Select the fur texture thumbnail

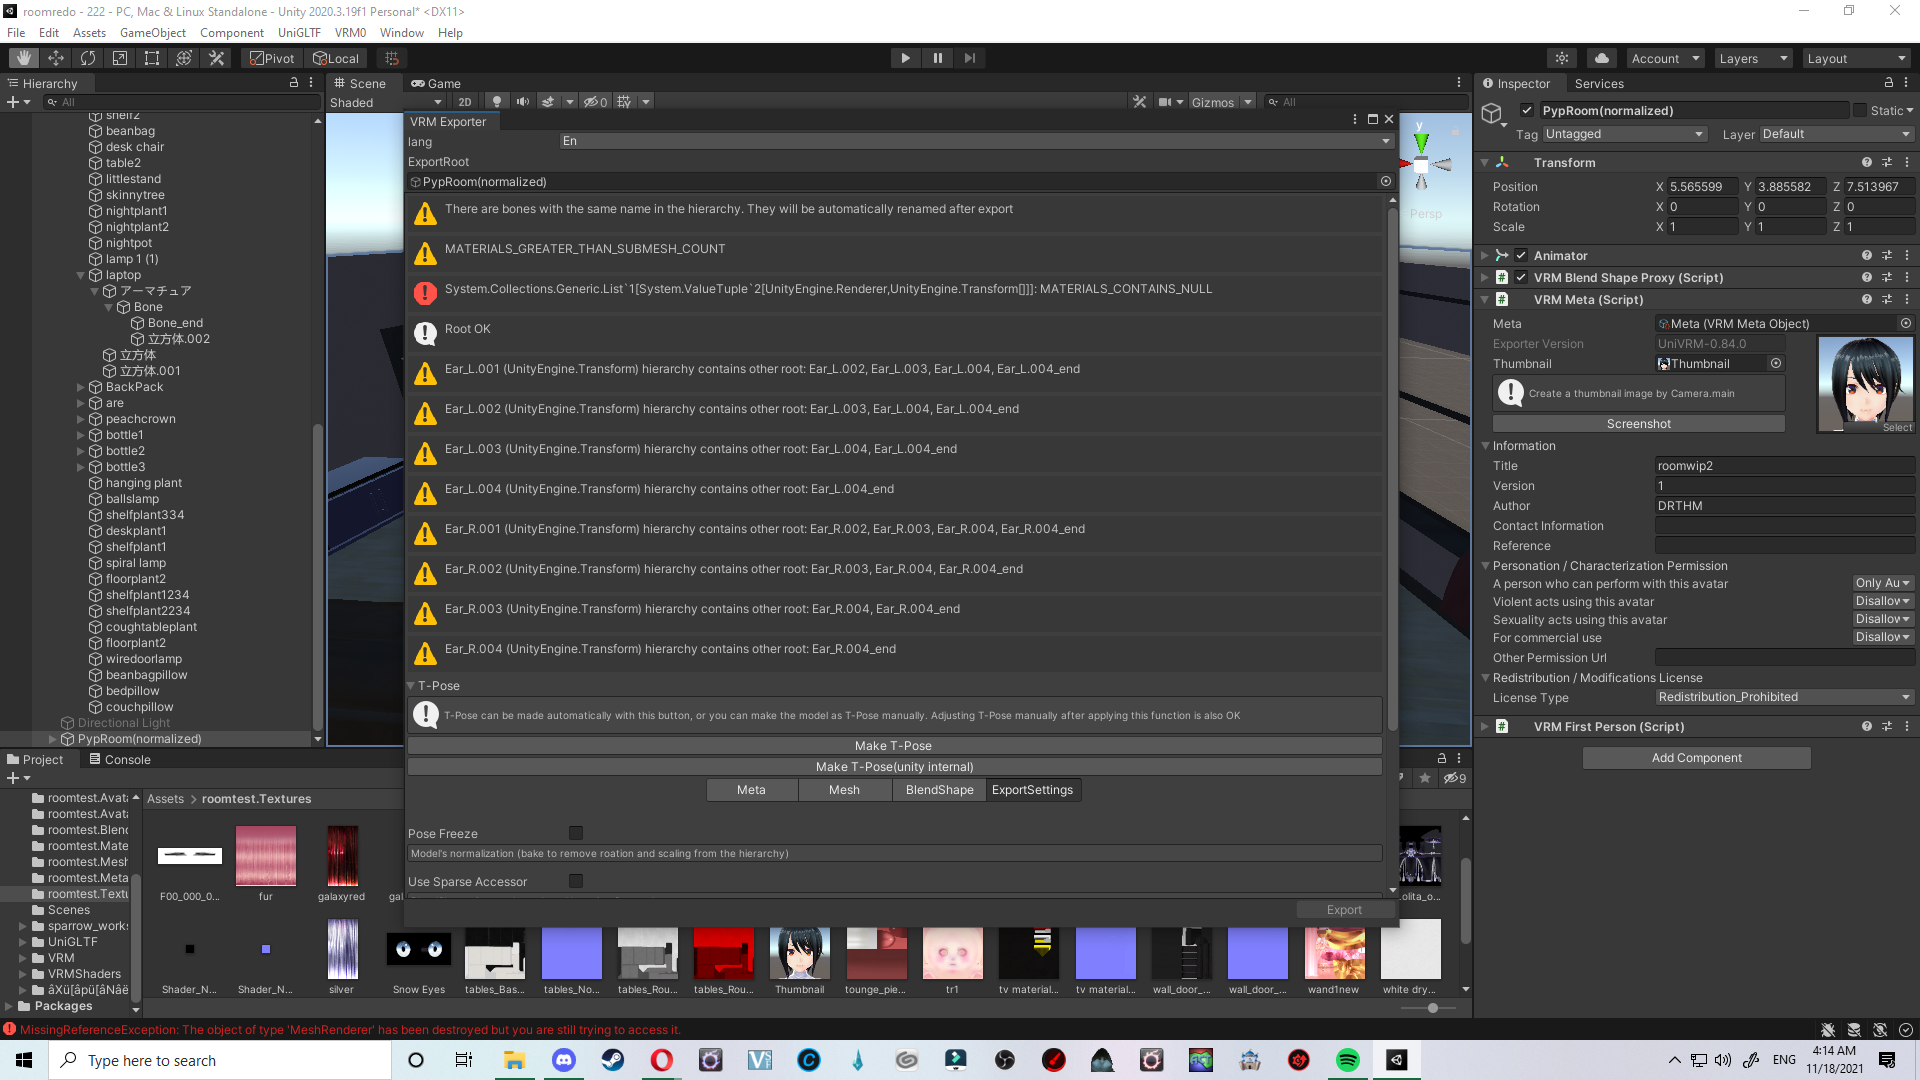coord(265,857)
